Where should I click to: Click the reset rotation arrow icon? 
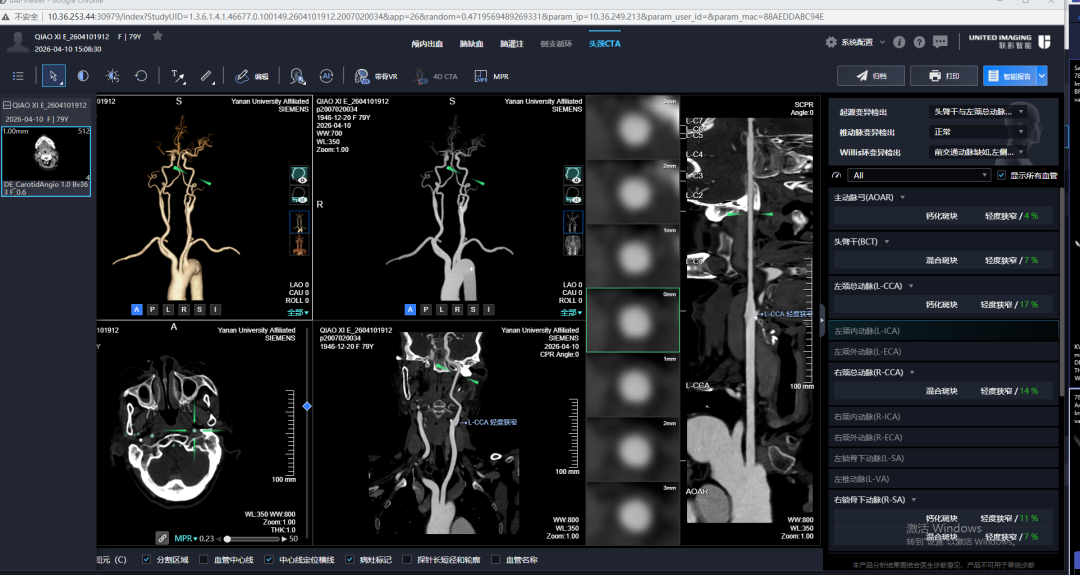tap(141, 76)
